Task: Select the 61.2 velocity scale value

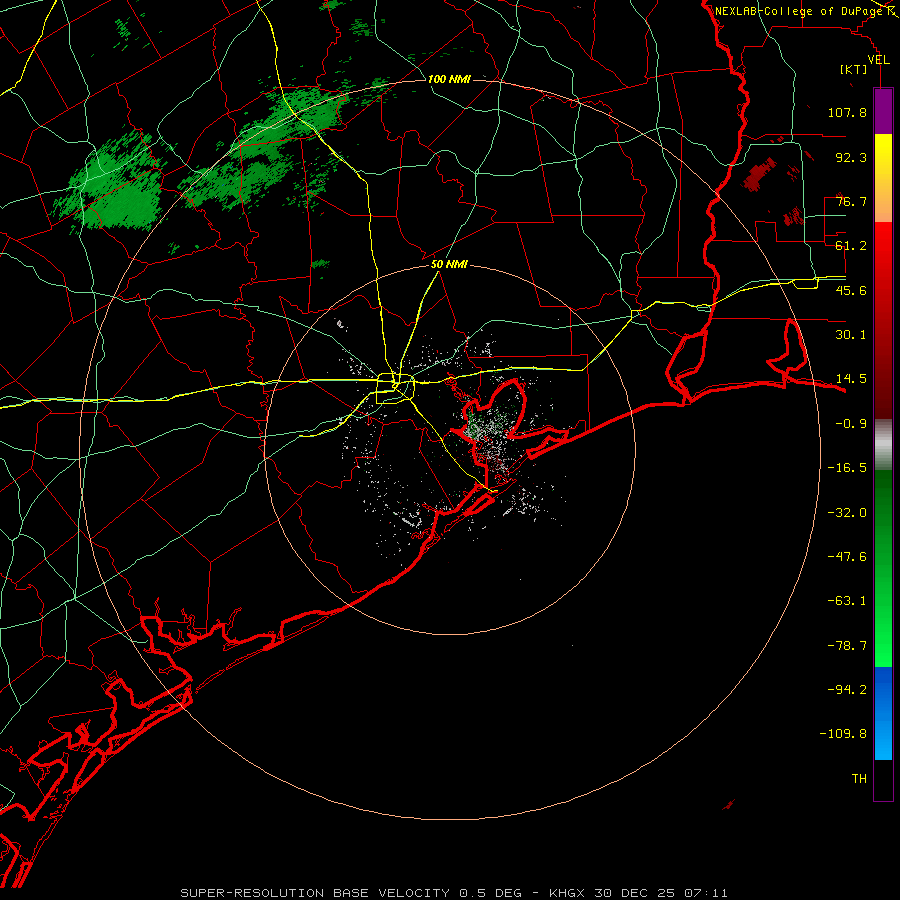Action: pos(851,246)
